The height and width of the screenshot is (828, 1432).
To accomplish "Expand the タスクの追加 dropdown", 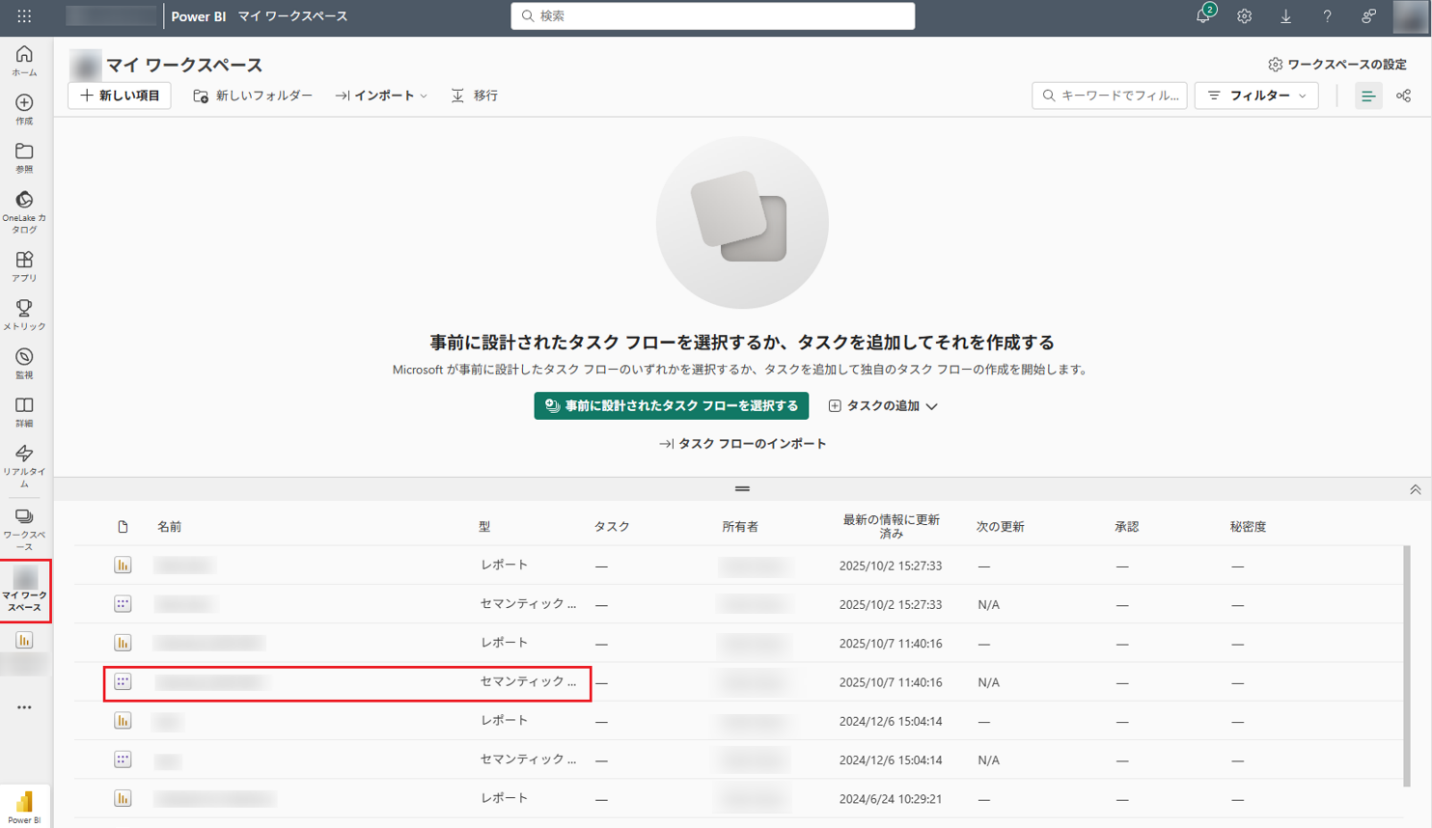I will (x=881, y=405).
